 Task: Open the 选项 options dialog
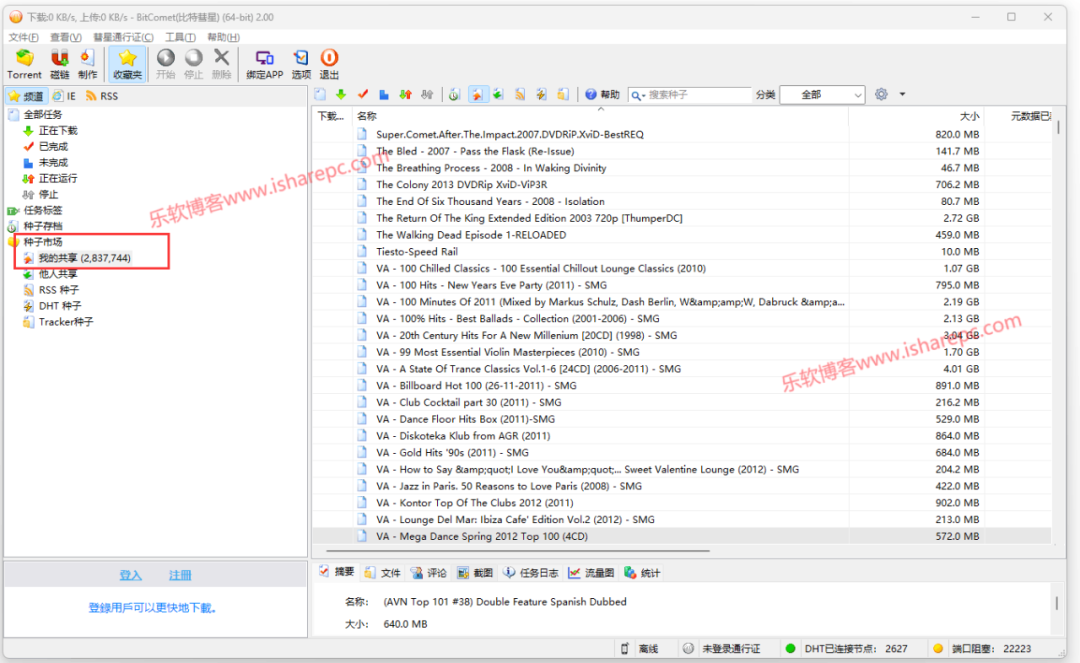click(301, 64)
